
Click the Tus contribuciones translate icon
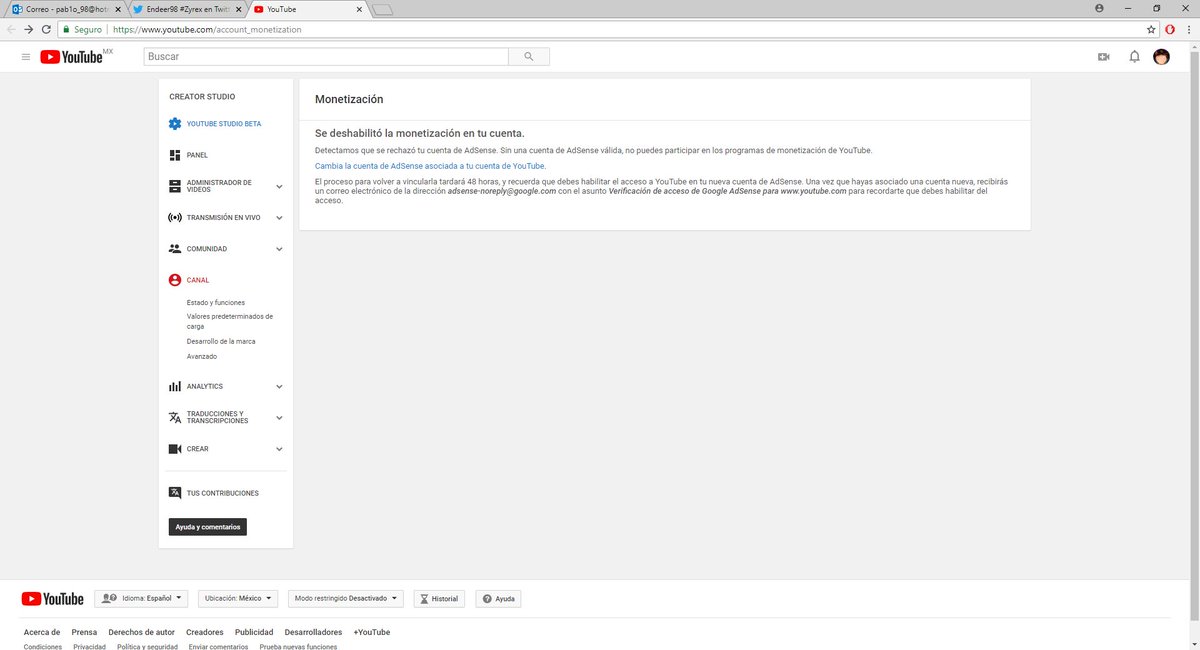[x=175, y=493]
